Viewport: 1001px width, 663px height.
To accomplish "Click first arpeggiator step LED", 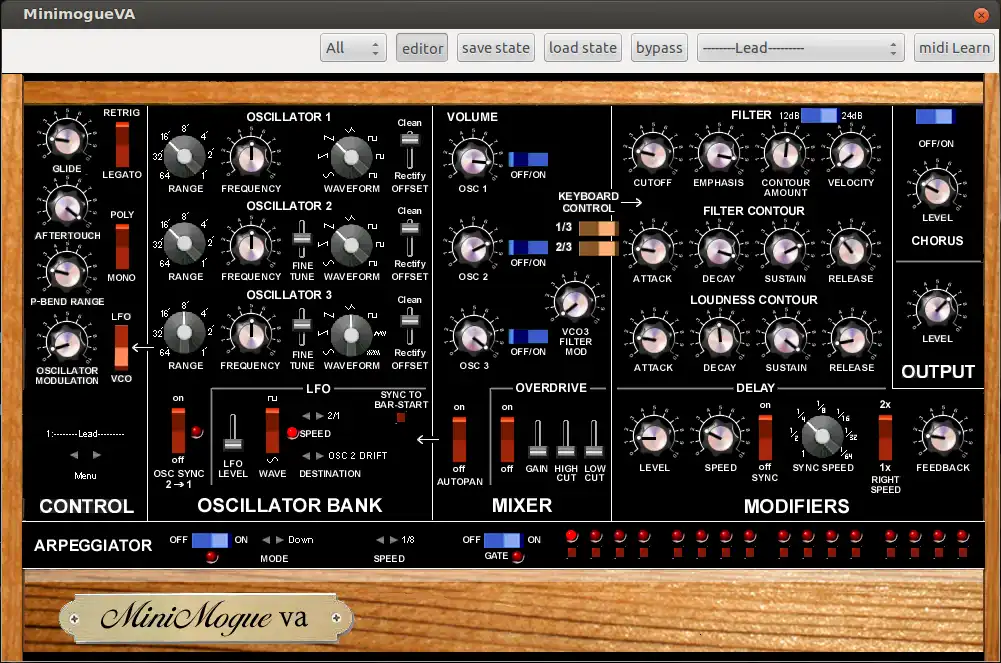I will coord(571,535).
